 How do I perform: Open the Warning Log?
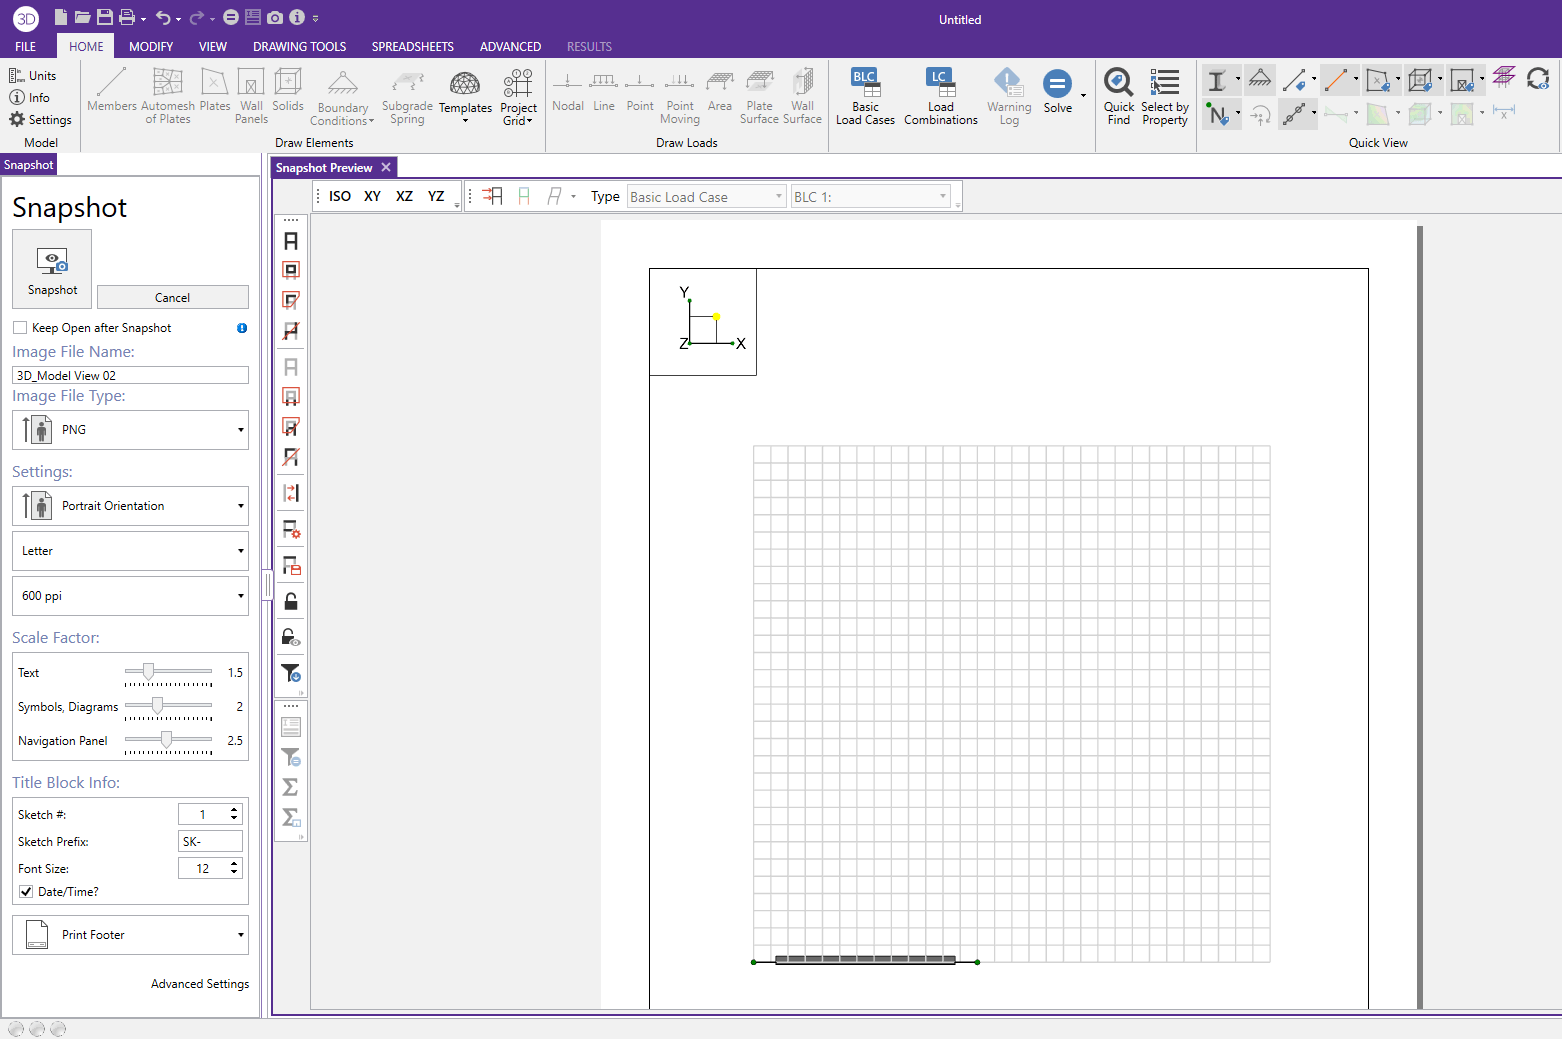coord(1009,97)
